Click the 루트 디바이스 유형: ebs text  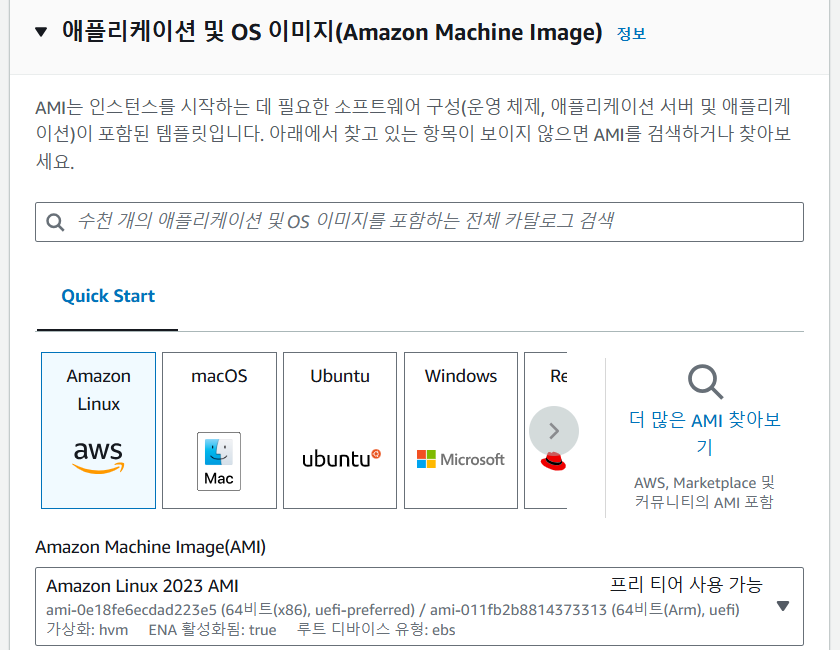coord(376,630)
